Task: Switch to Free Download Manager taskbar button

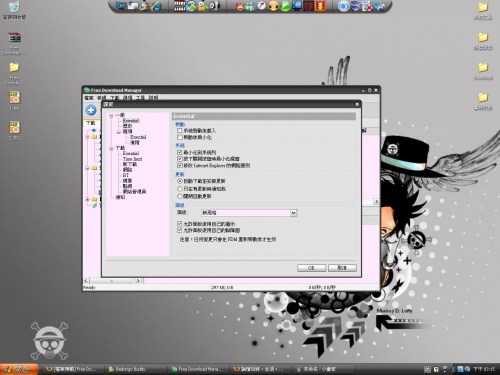Action: (198, 369)
